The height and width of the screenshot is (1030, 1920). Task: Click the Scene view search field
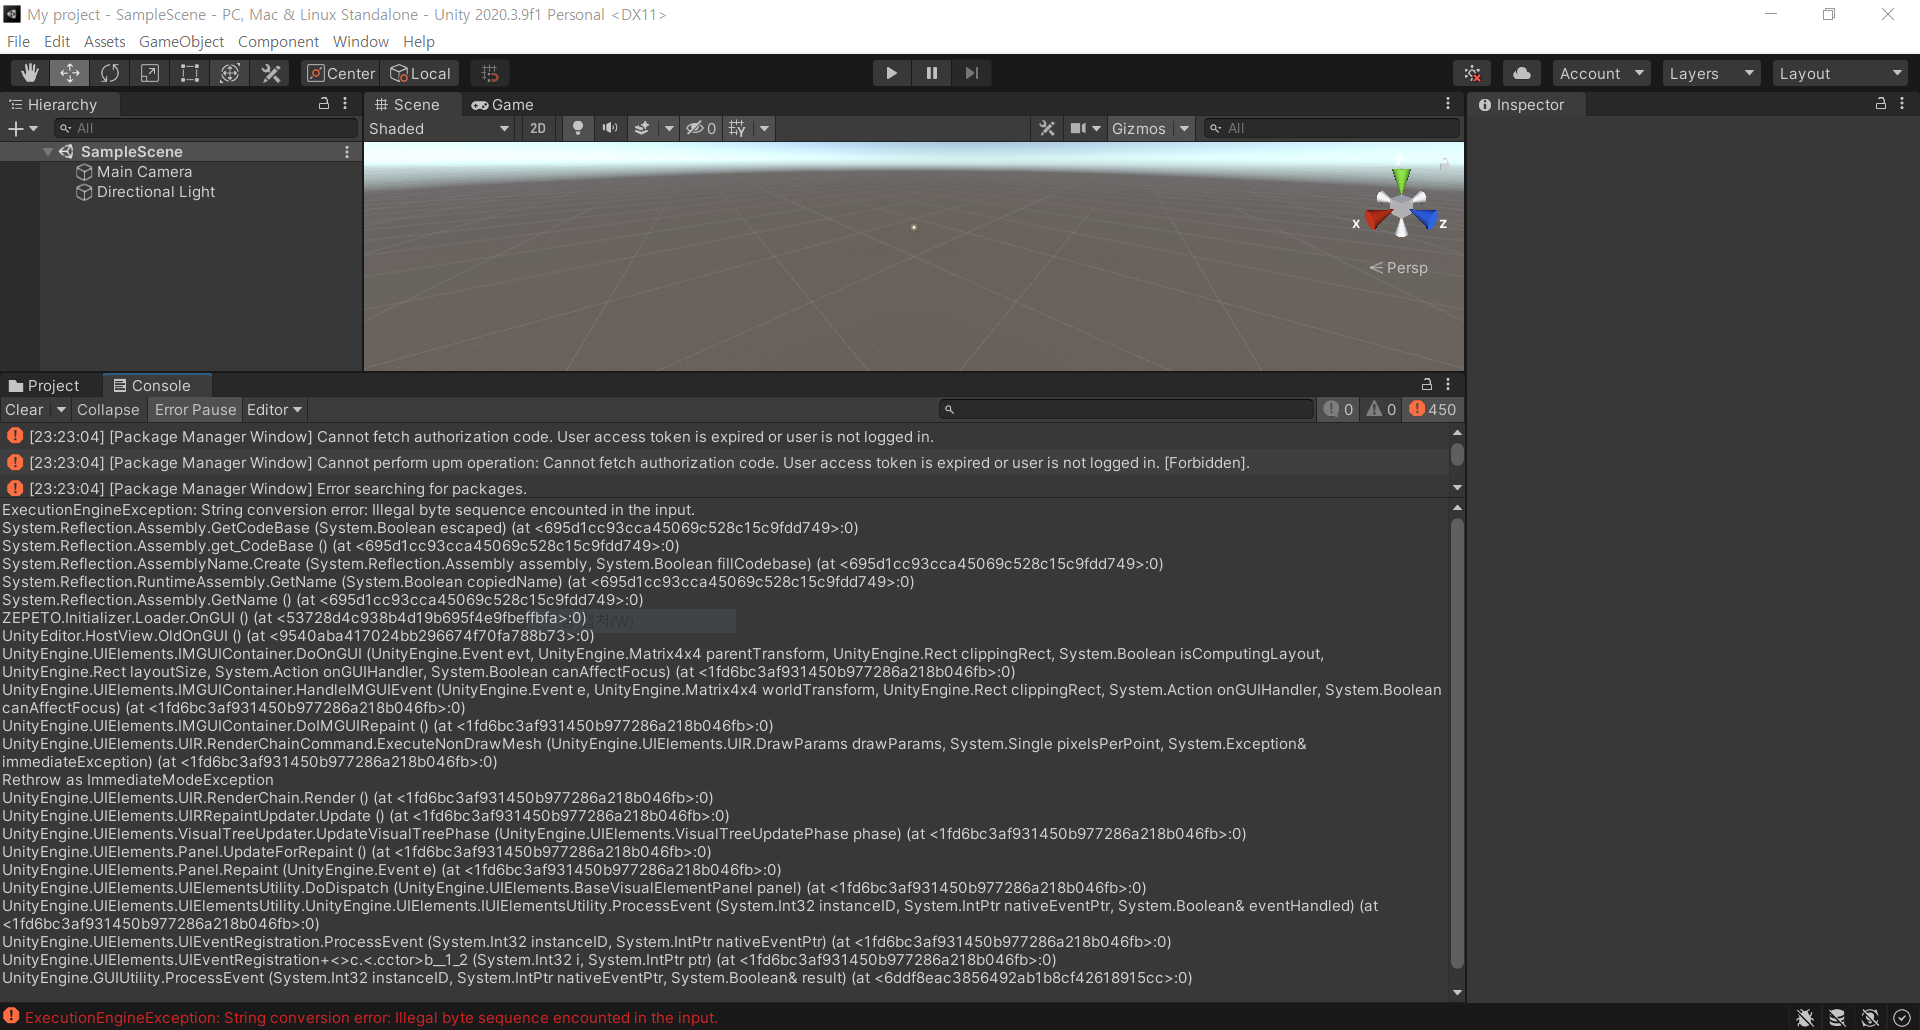pos(1331,128)
